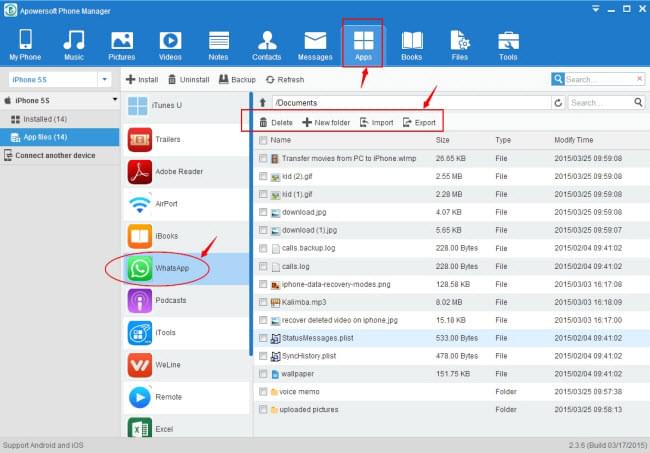
Task: Select recover deleted video on iphone.jpg
Action: click(452, 320)
